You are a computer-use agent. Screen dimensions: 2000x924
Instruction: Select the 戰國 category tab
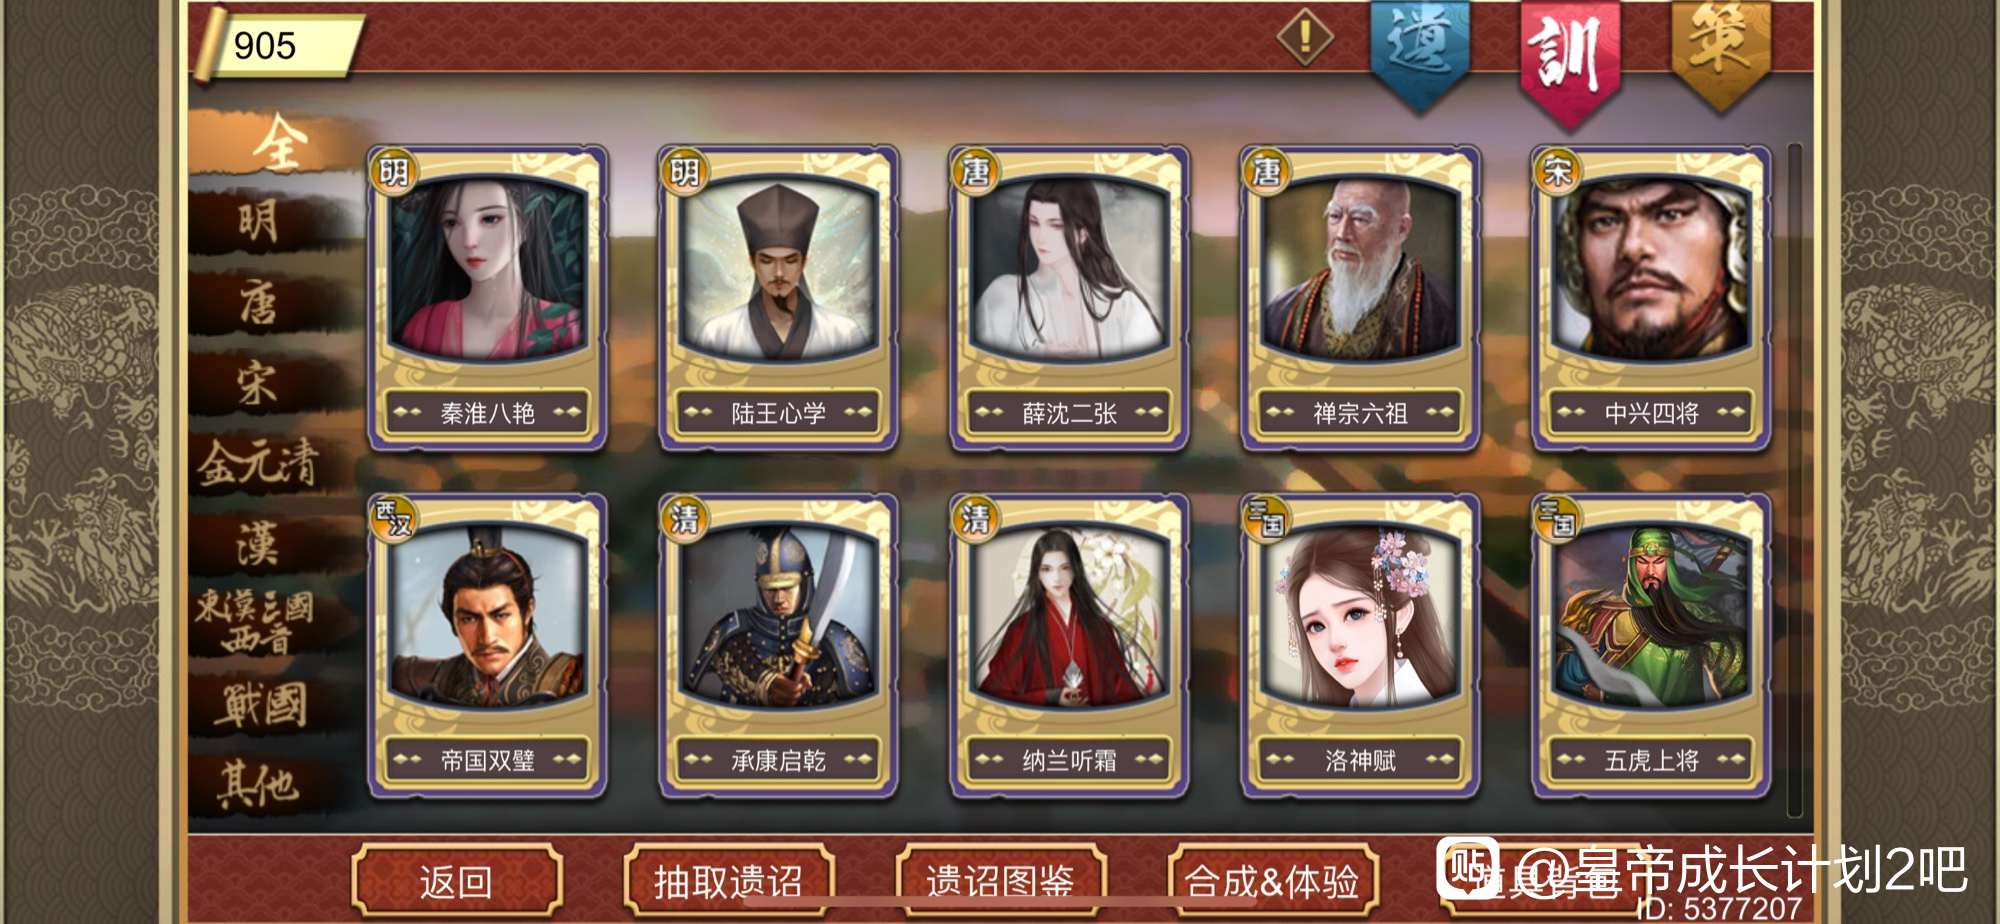260,705
